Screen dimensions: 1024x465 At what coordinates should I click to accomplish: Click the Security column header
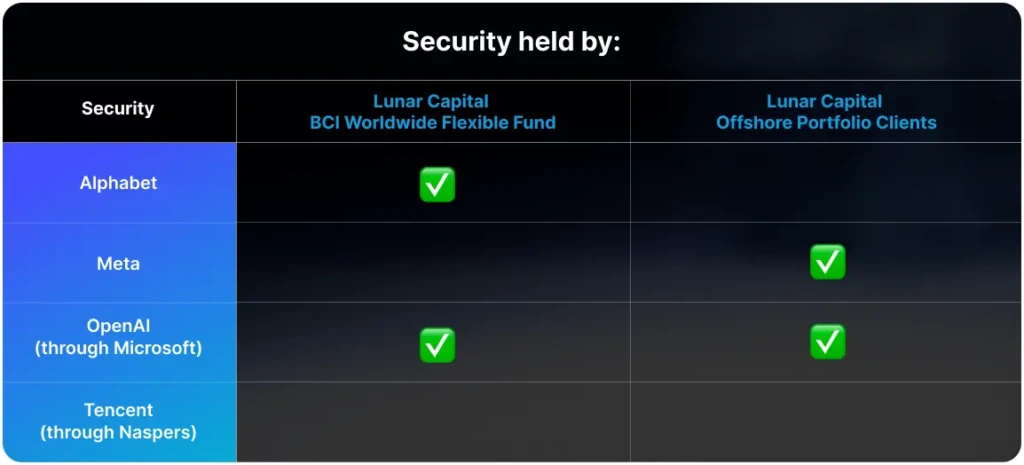(118, 108)
